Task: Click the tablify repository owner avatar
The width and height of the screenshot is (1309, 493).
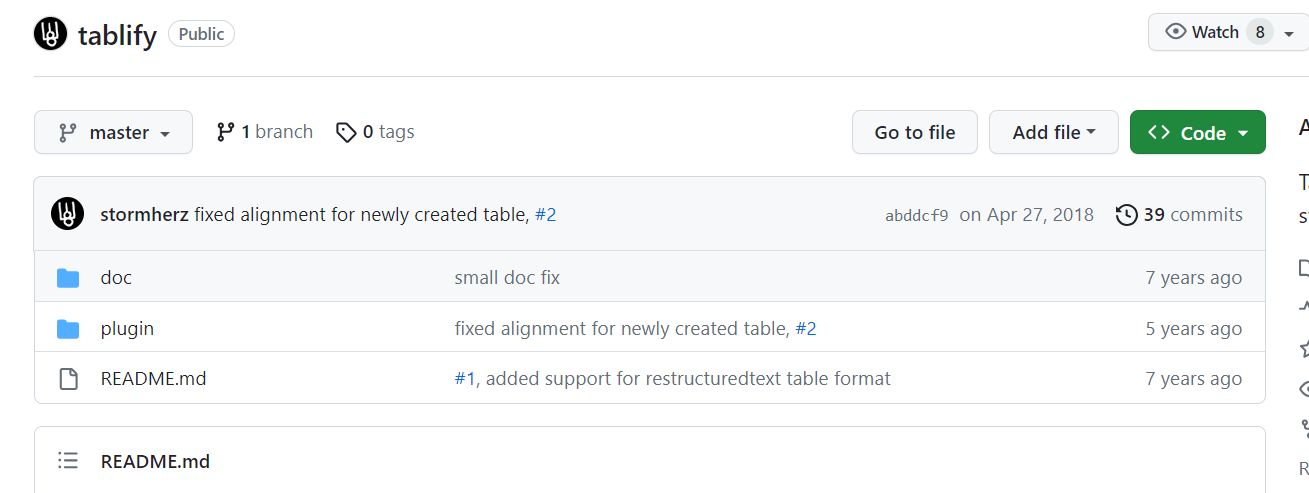Action: tap(50, 34)
